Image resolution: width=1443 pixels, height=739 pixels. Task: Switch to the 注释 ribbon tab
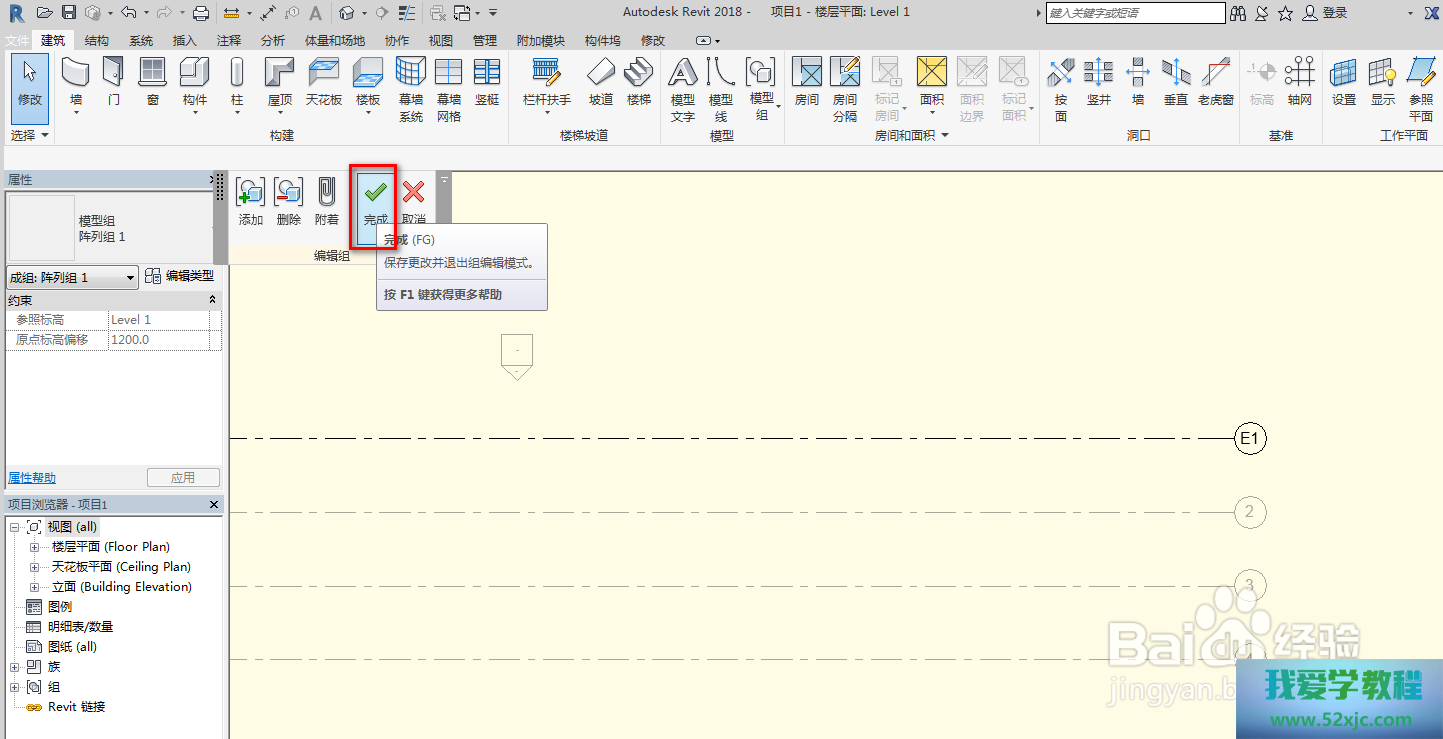tap(228, 41)
